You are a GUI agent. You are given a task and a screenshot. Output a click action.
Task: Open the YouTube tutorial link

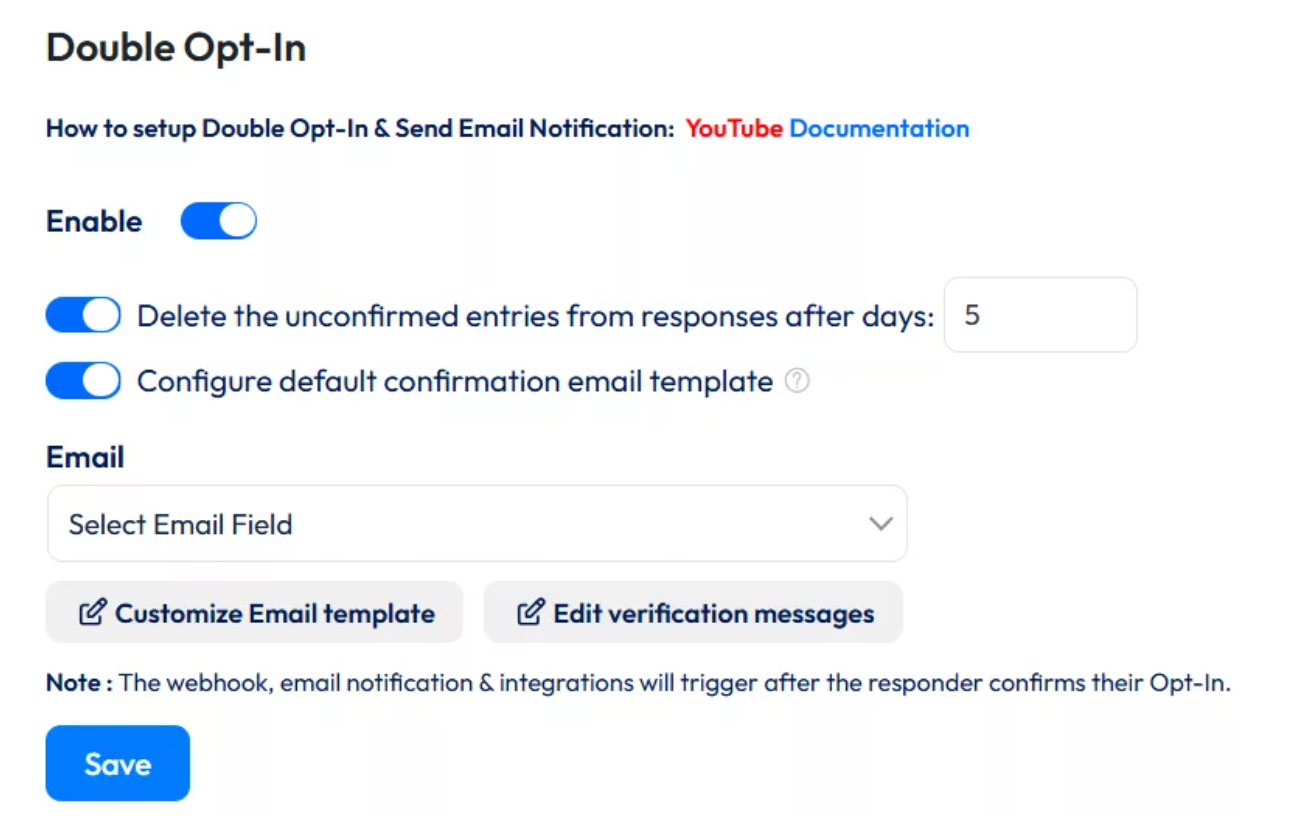733,129
